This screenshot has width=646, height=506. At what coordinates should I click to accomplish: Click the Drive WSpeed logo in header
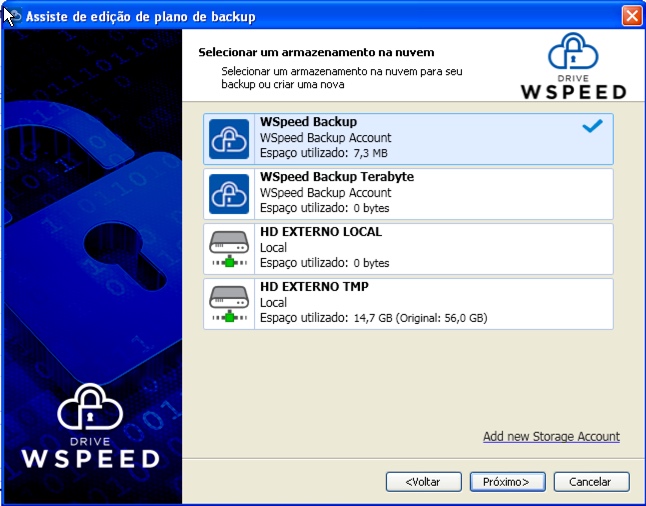point(573,66)
